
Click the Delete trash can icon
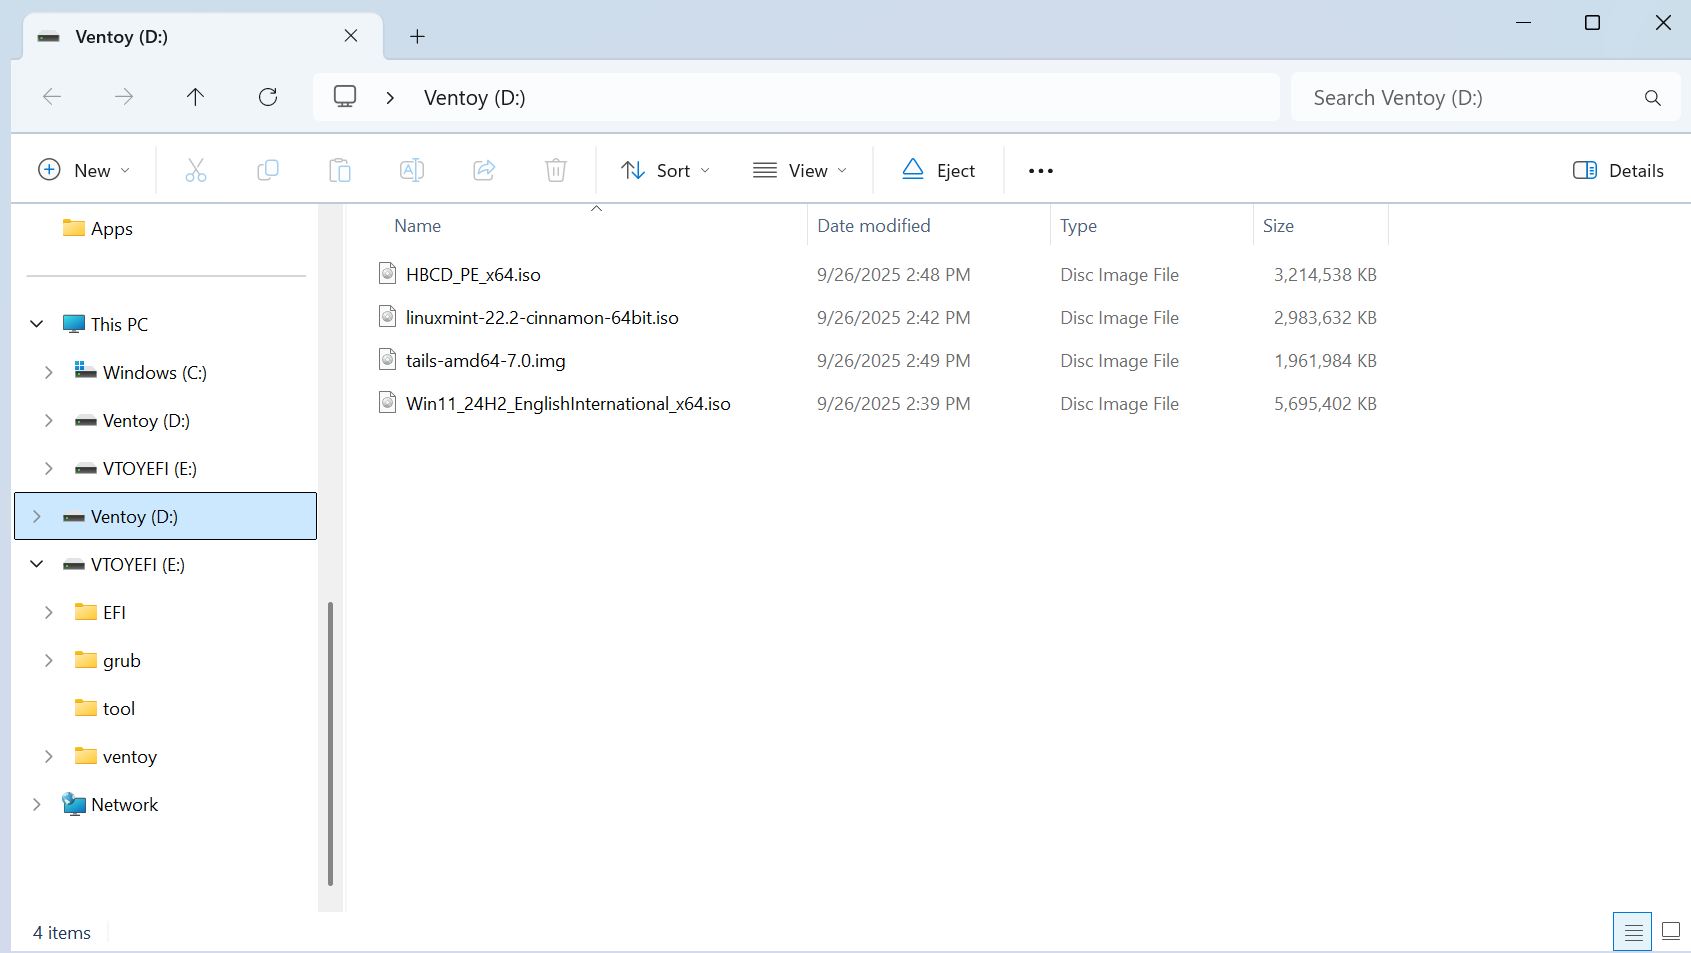[556, 170]
